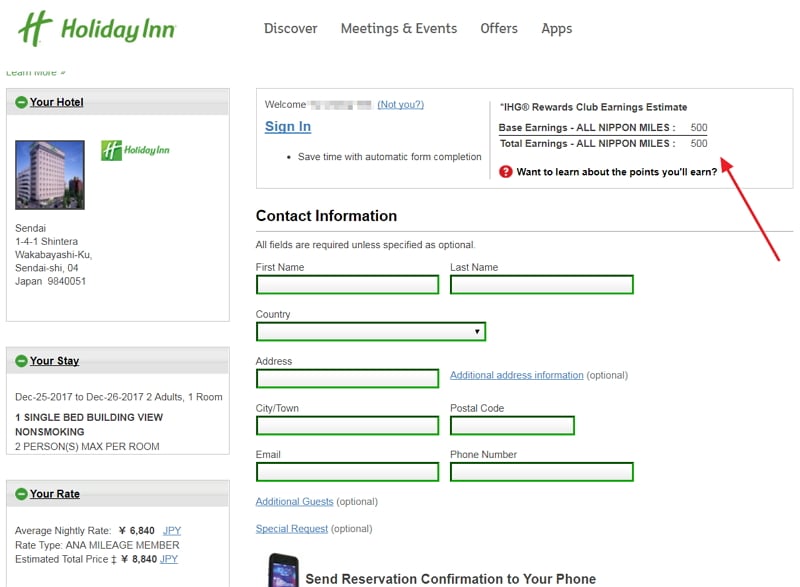Focus the Email field
Viewport: 800px width, 587px height.
tap(347, 472)
